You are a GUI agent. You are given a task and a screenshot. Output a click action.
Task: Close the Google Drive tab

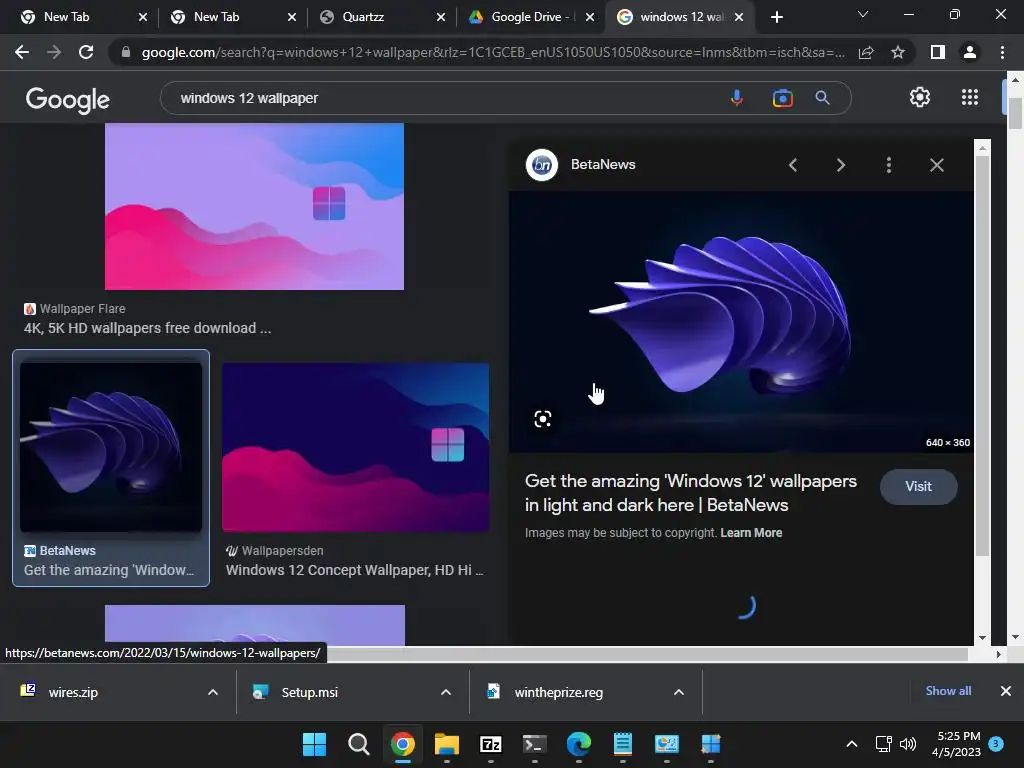590,17
